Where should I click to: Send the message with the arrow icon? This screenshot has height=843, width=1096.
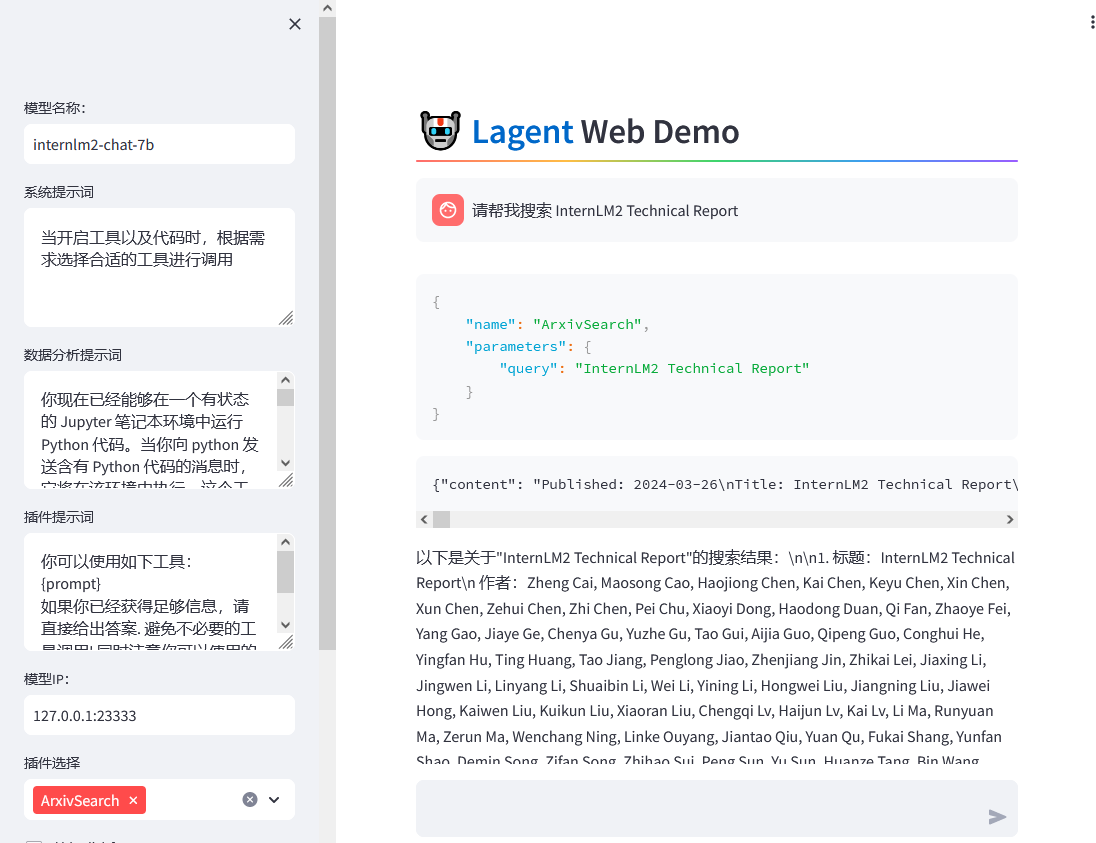pyautogui.click(x=997, y=816)
